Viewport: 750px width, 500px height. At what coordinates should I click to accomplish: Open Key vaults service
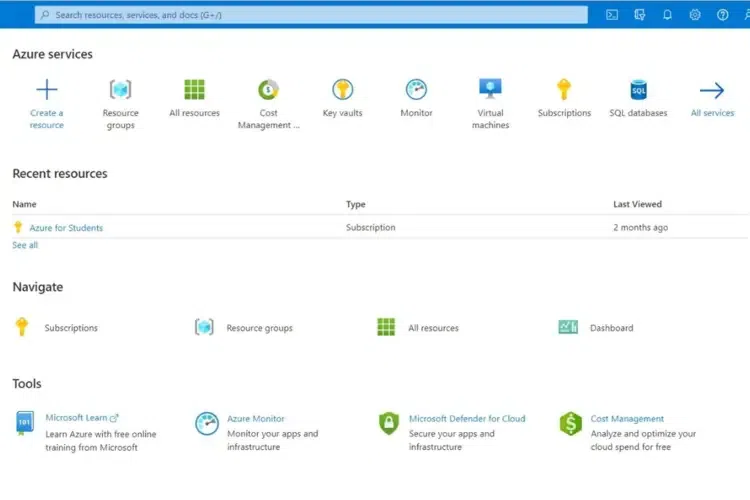[x=342, y=99]
